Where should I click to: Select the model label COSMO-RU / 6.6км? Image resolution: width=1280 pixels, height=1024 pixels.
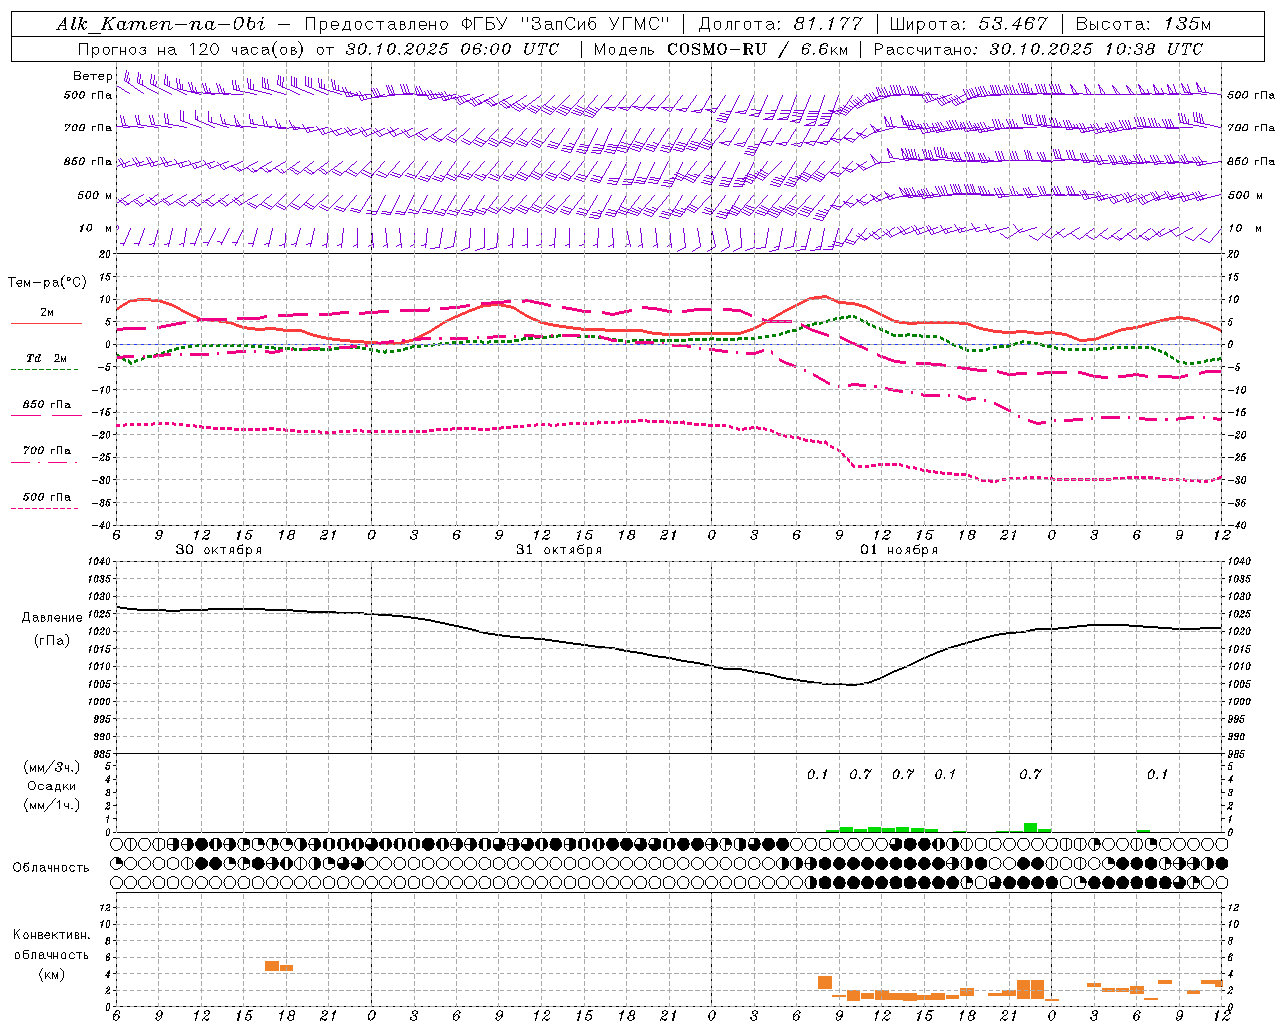[757, 49]
